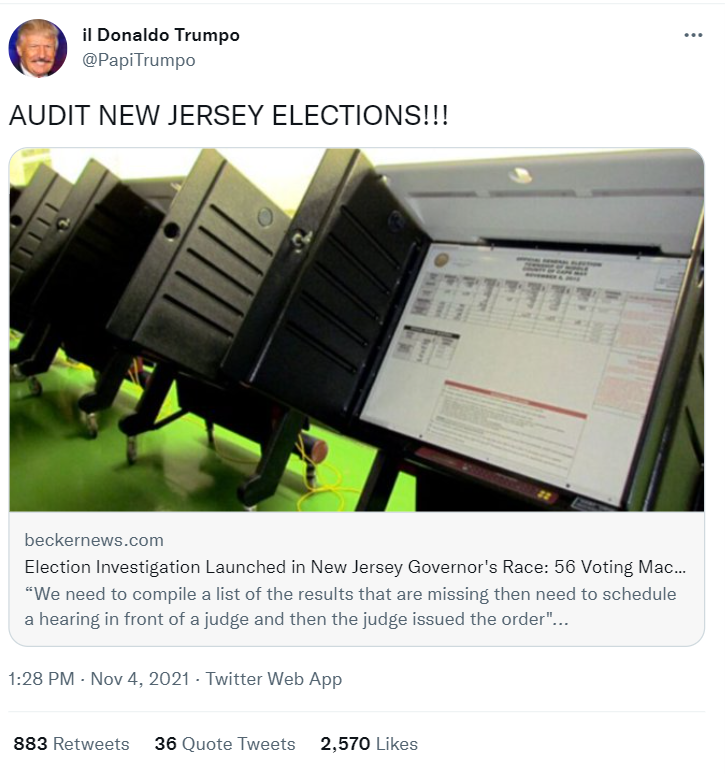This screenshot has width=725, height=774.
Task: Open the "Election Investigation Launched" headline
Action: (355, 567)
